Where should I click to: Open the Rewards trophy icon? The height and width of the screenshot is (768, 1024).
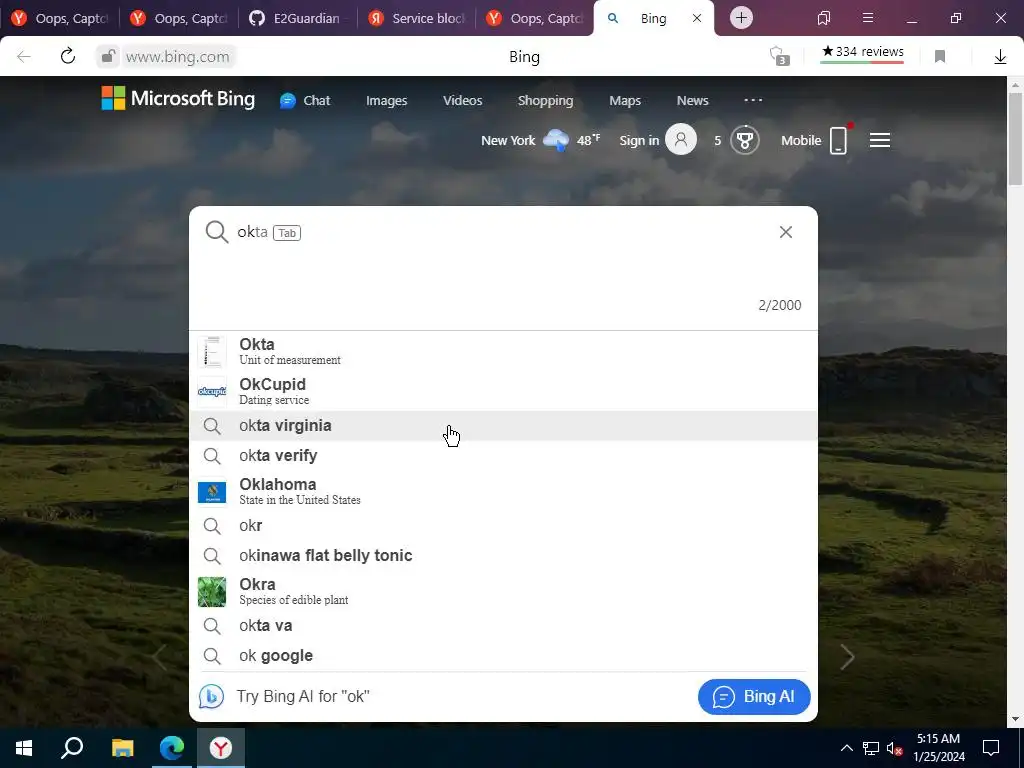coord(744,140)
